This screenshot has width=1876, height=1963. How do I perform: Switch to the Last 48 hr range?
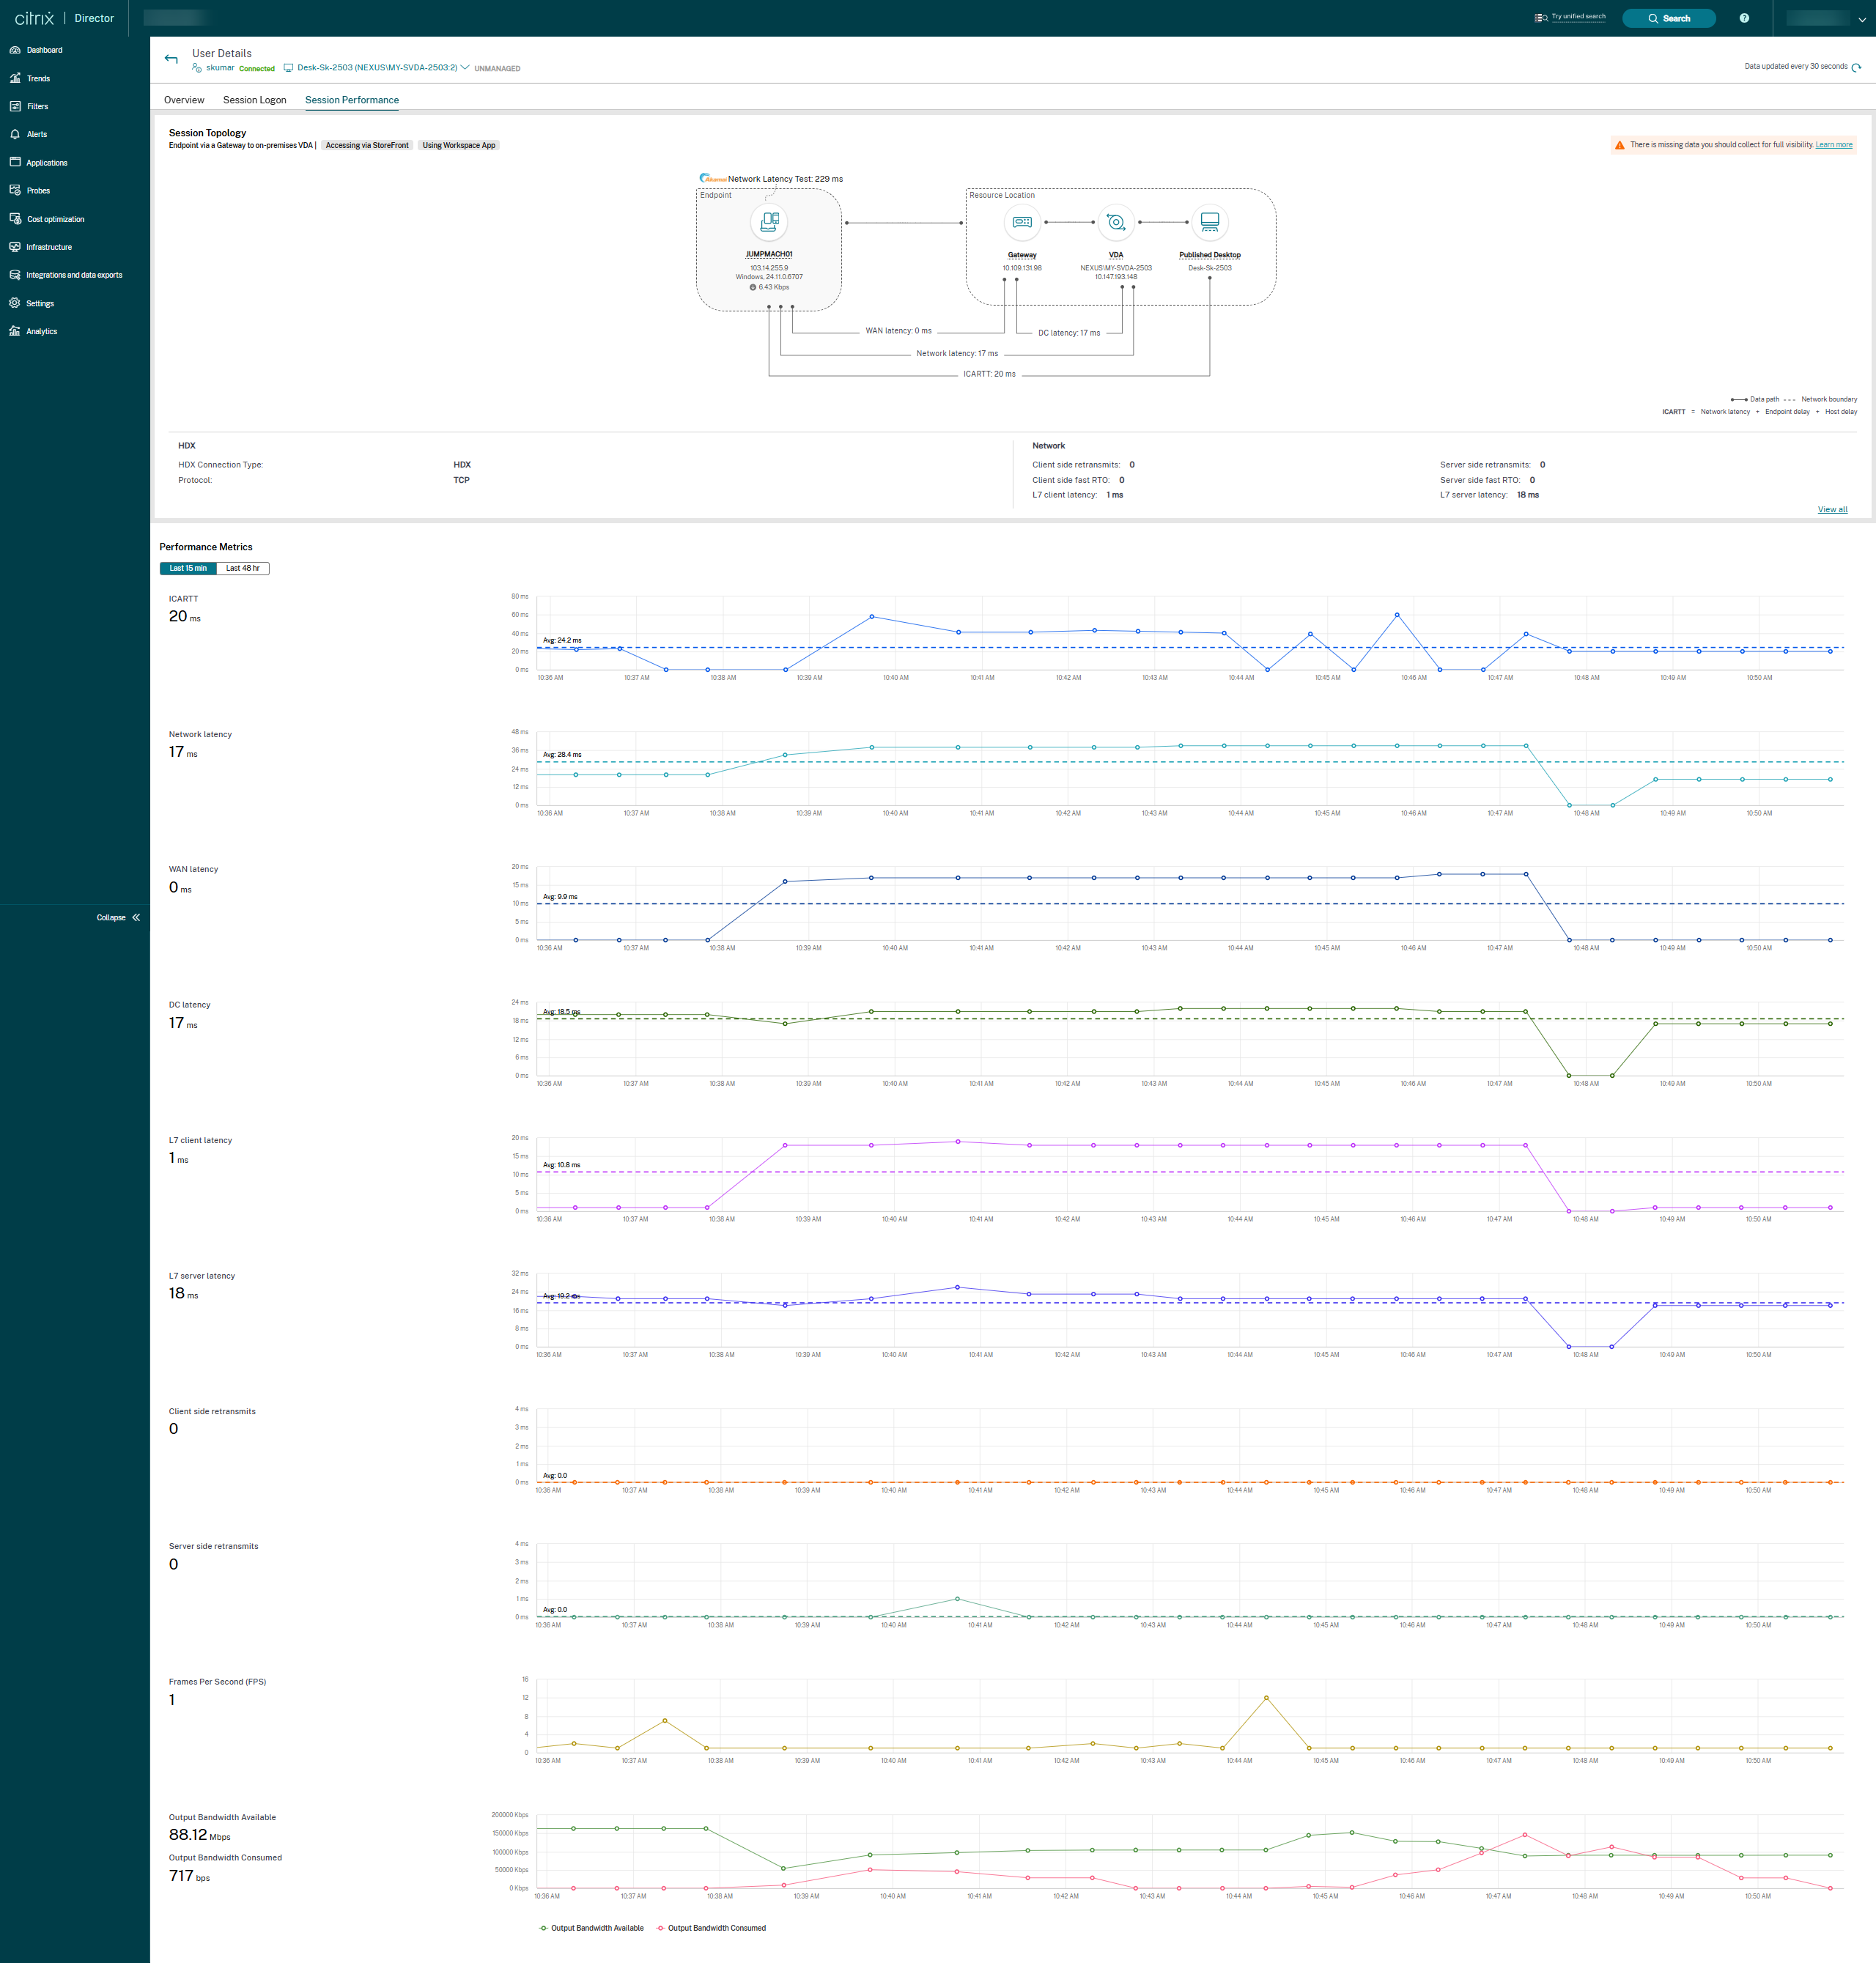tap(242, 568)
